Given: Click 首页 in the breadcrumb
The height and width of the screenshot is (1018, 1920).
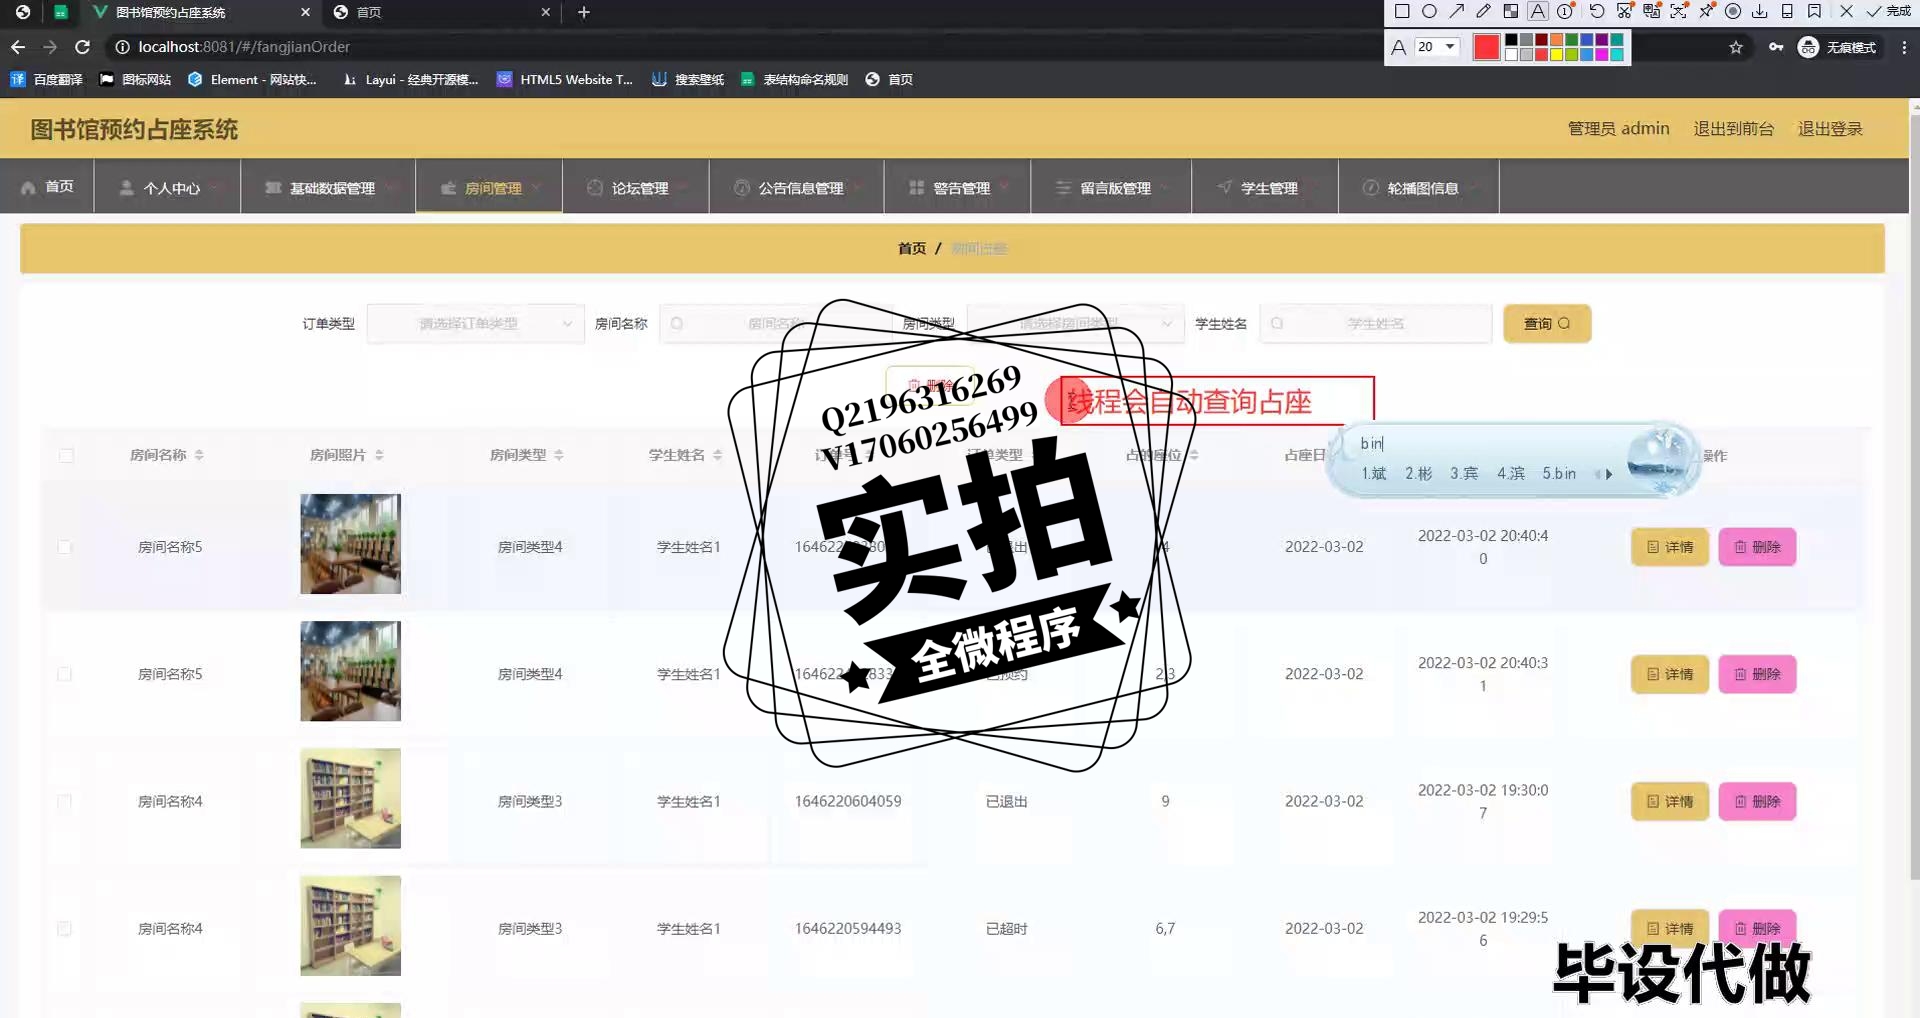Looking at the screenshot, I should (911, 248).
